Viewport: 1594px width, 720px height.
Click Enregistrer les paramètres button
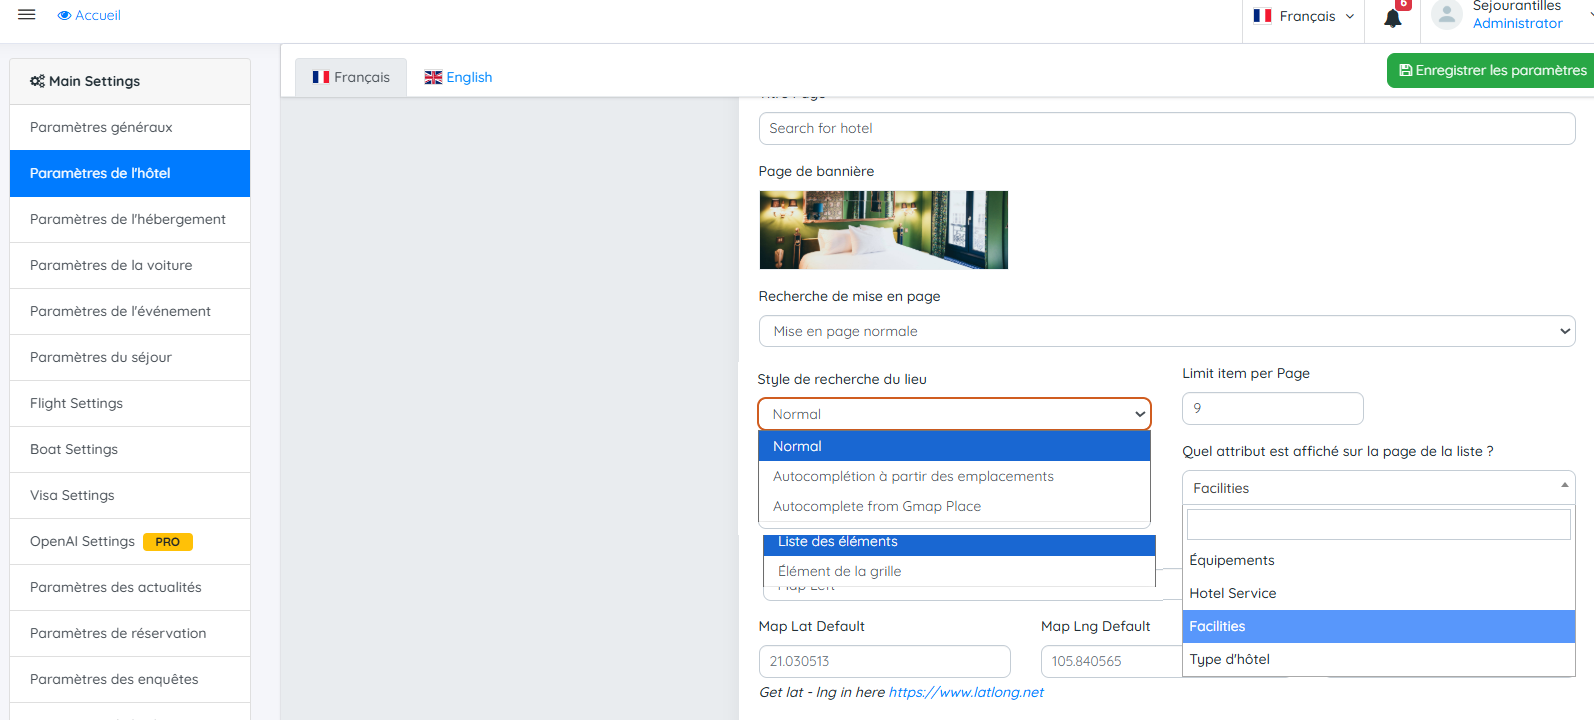[1492, 71]
